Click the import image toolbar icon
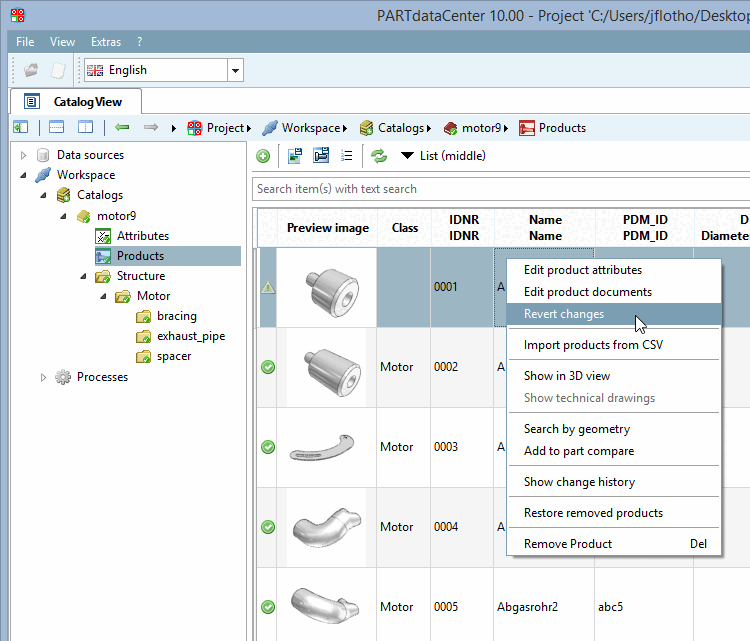 (x=295, y=156)
